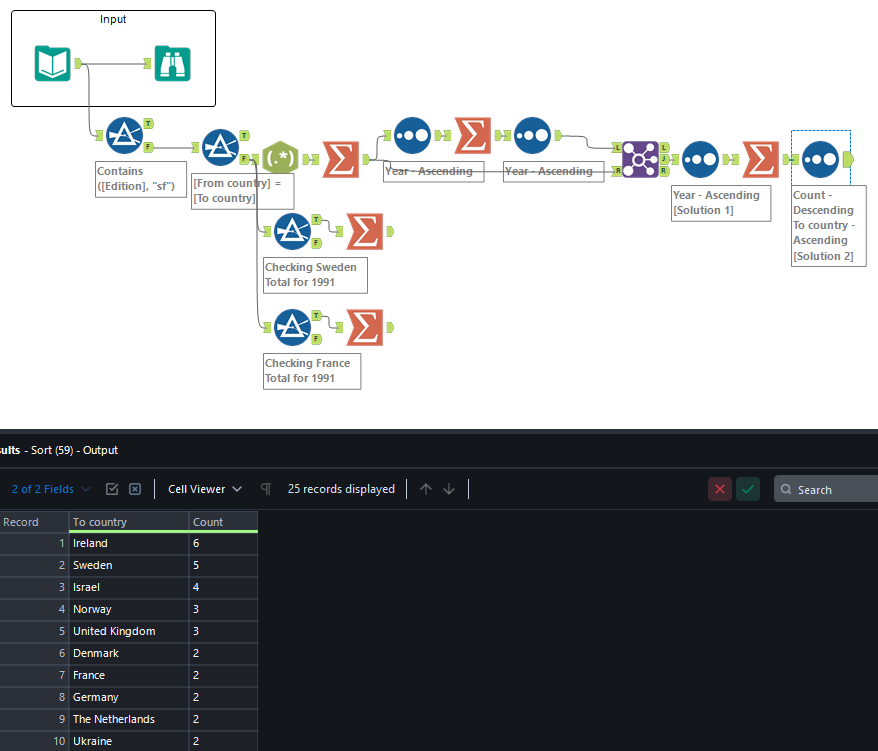This screenshot has height=751, width=878.
Task: Select the Checking France filter tool
Action: 292,327
